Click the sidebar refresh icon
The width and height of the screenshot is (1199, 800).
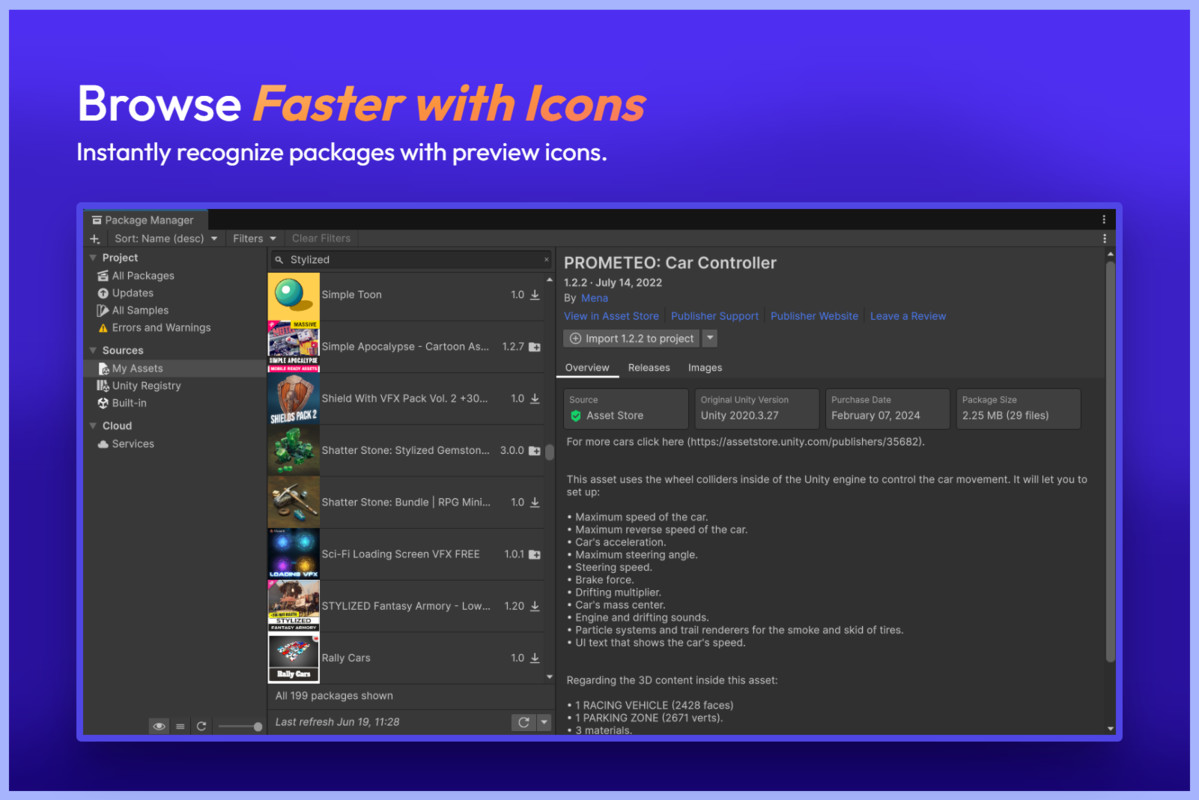point(201,727)
